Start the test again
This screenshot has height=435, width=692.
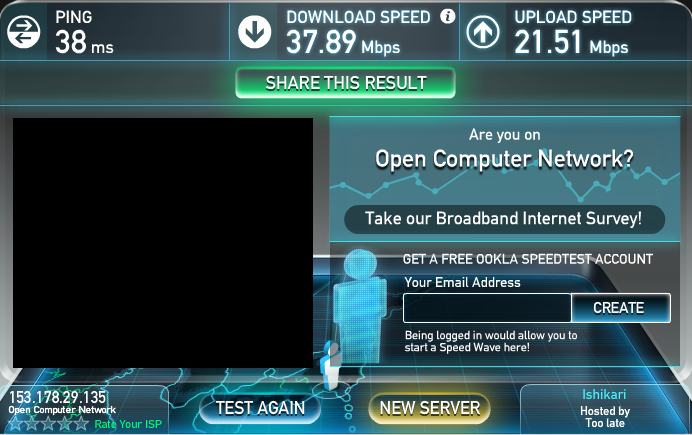pos(260,408)
